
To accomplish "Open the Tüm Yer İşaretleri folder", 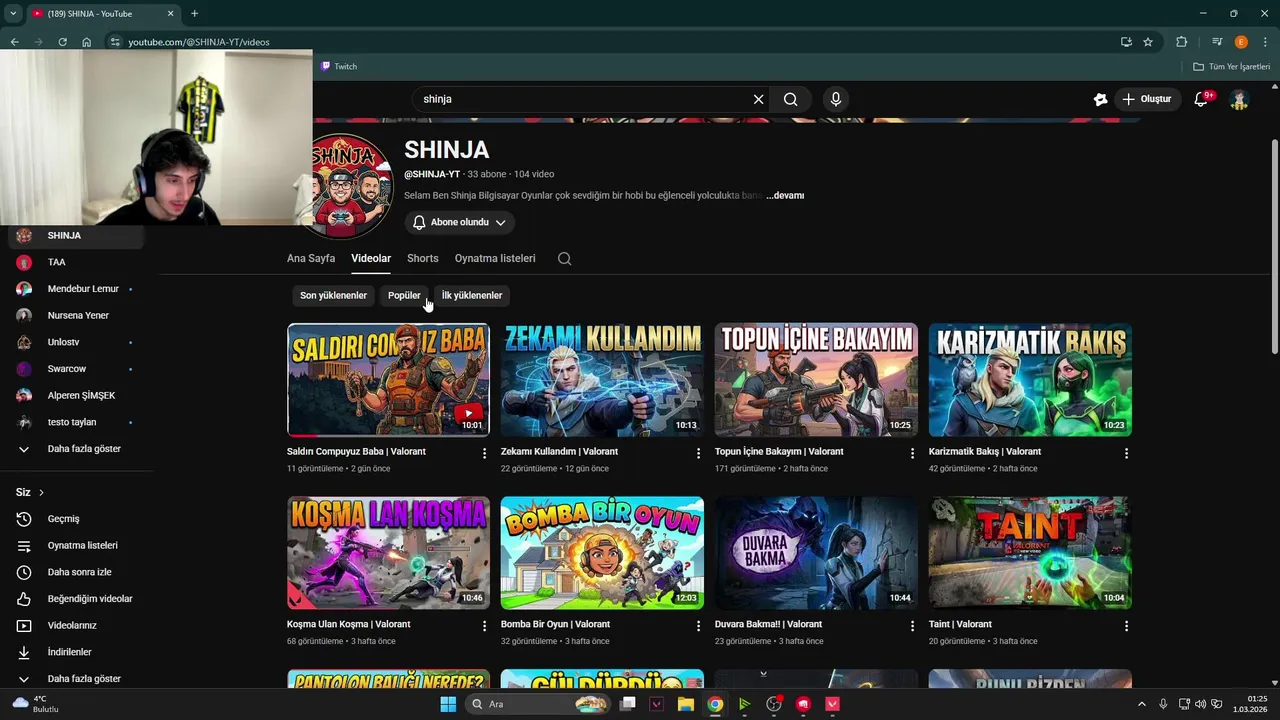I will tap(1231, 66).
